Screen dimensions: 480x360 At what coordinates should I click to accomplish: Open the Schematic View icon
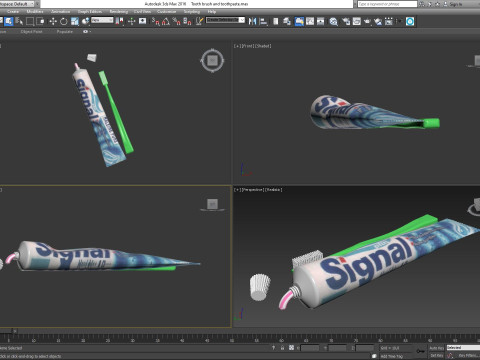[321, 21]
